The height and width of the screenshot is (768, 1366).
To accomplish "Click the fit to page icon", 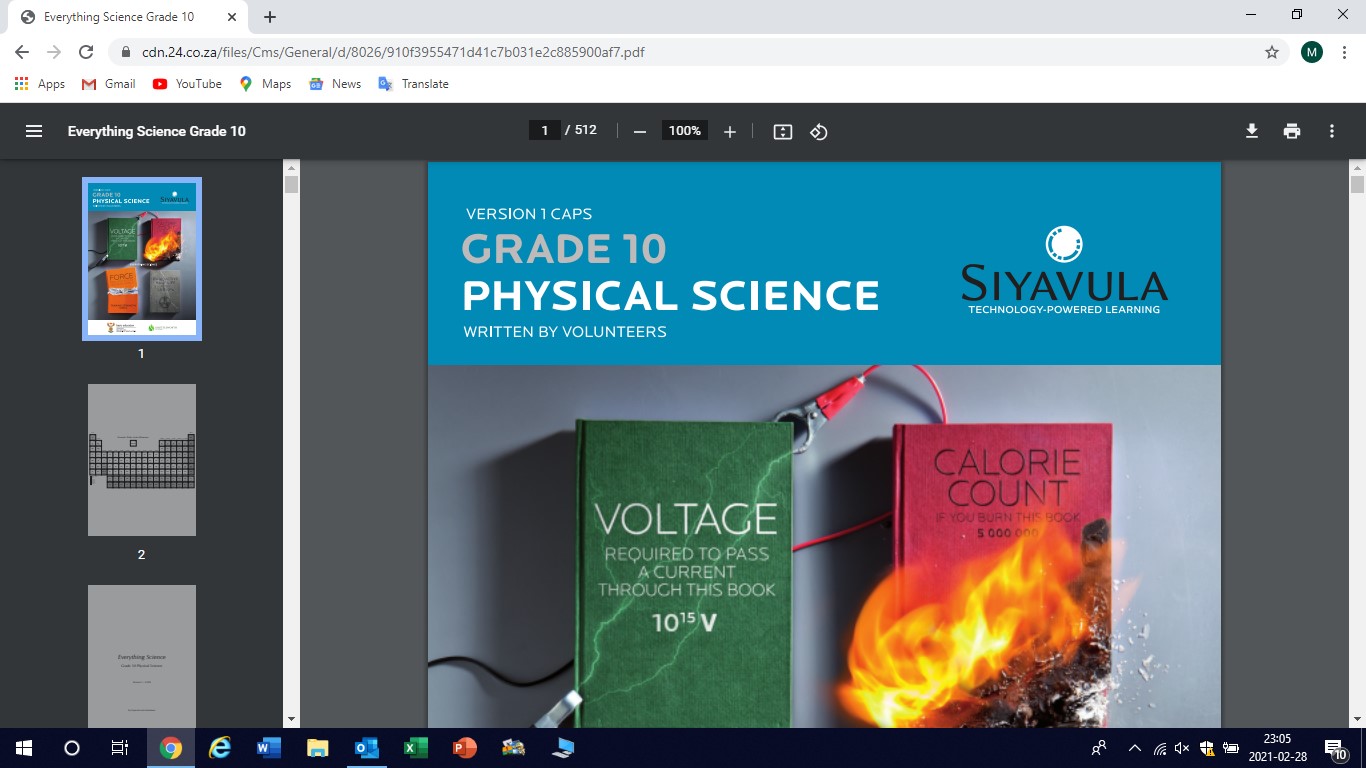I will click(783, 132).
